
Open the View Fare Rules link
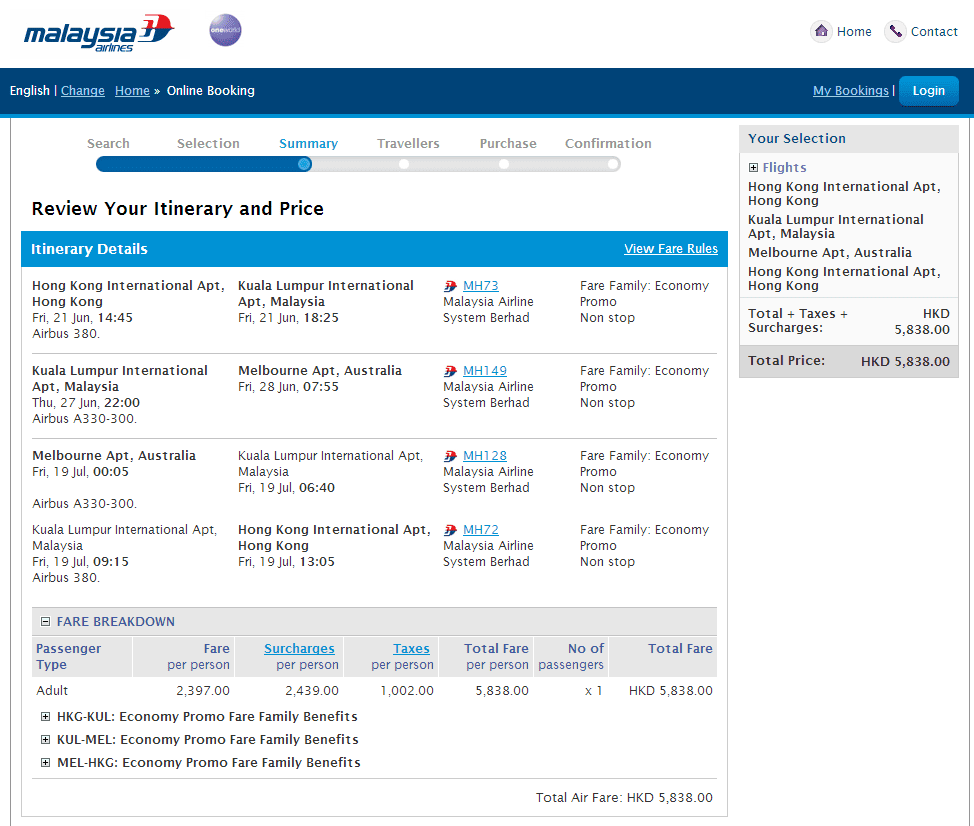coord(670,249)
